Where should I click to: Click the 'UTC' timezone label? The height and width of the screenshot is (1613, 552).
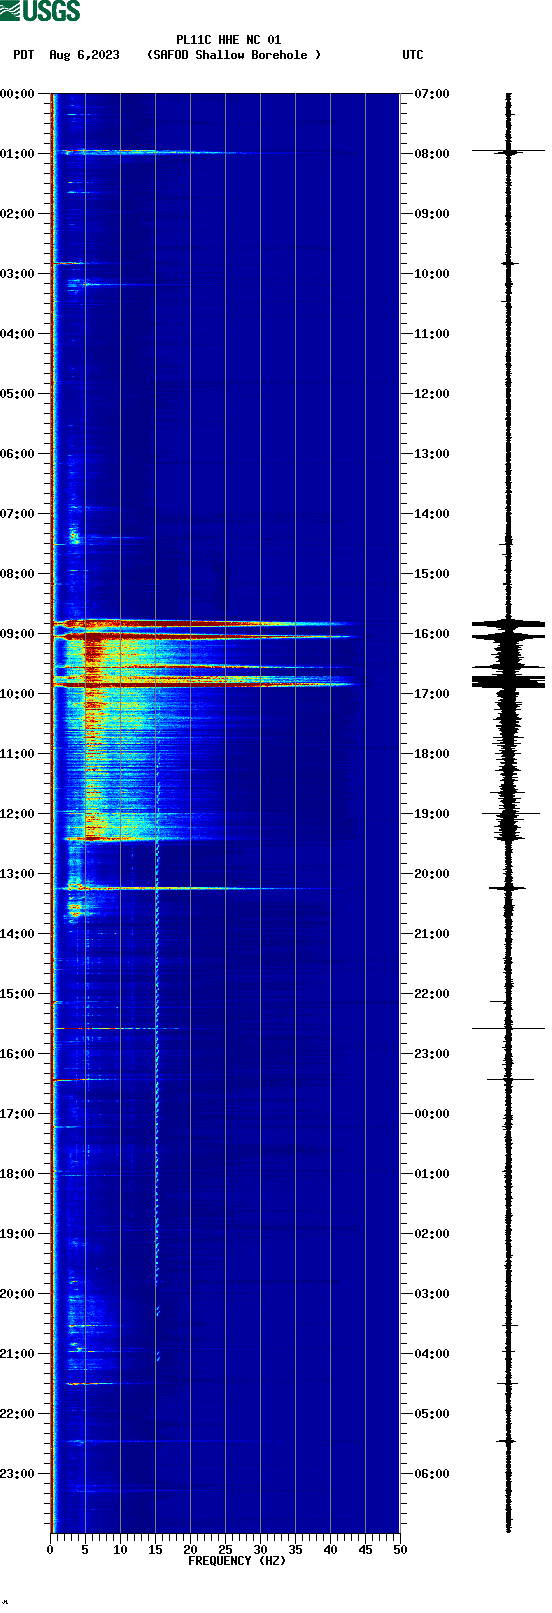413,55
